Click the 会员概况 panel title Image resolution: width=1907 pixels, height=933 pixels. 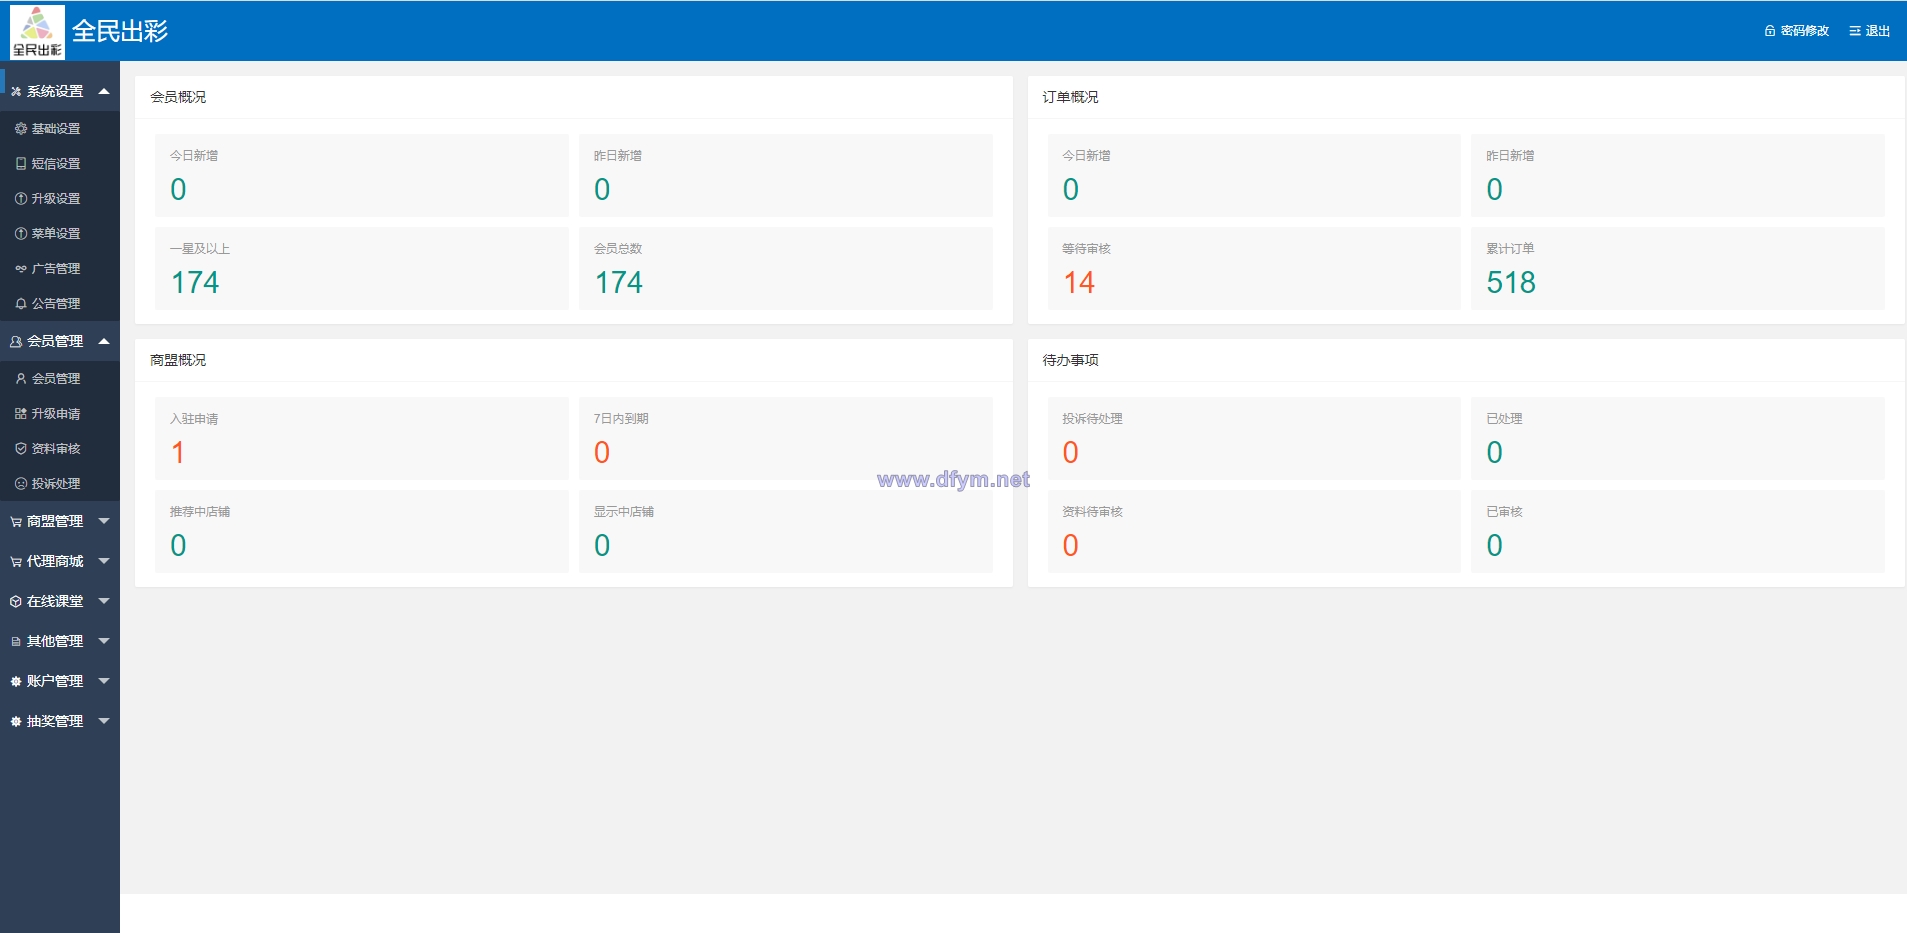click(x=178, y=97)
